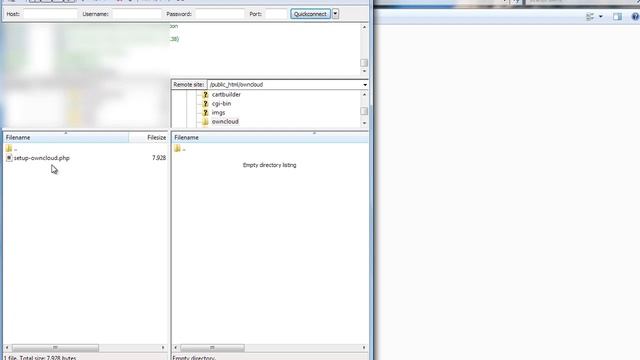Click the 7,928 filesize cell

(x=159, y=158)
